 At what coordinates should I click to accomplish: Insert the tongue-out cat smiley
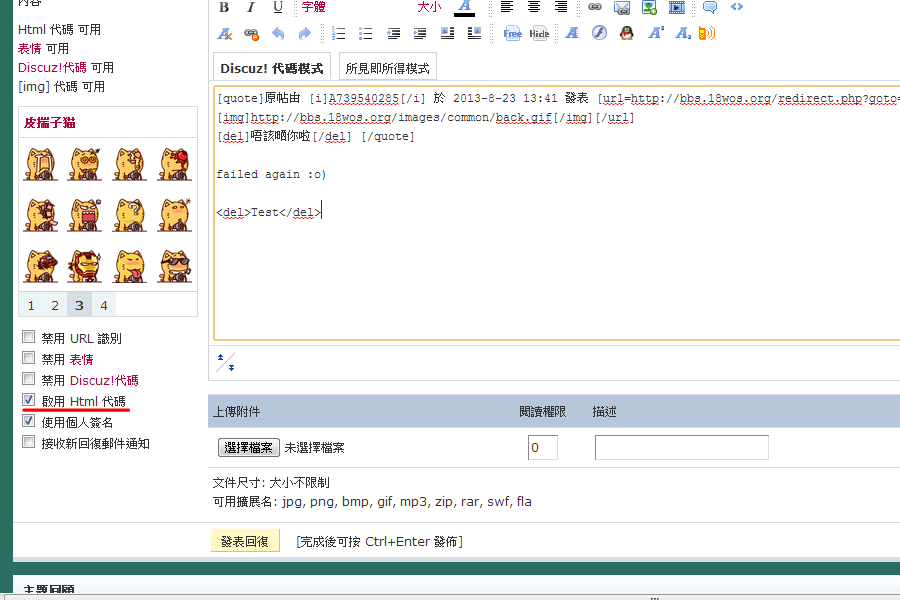(130, 266)
